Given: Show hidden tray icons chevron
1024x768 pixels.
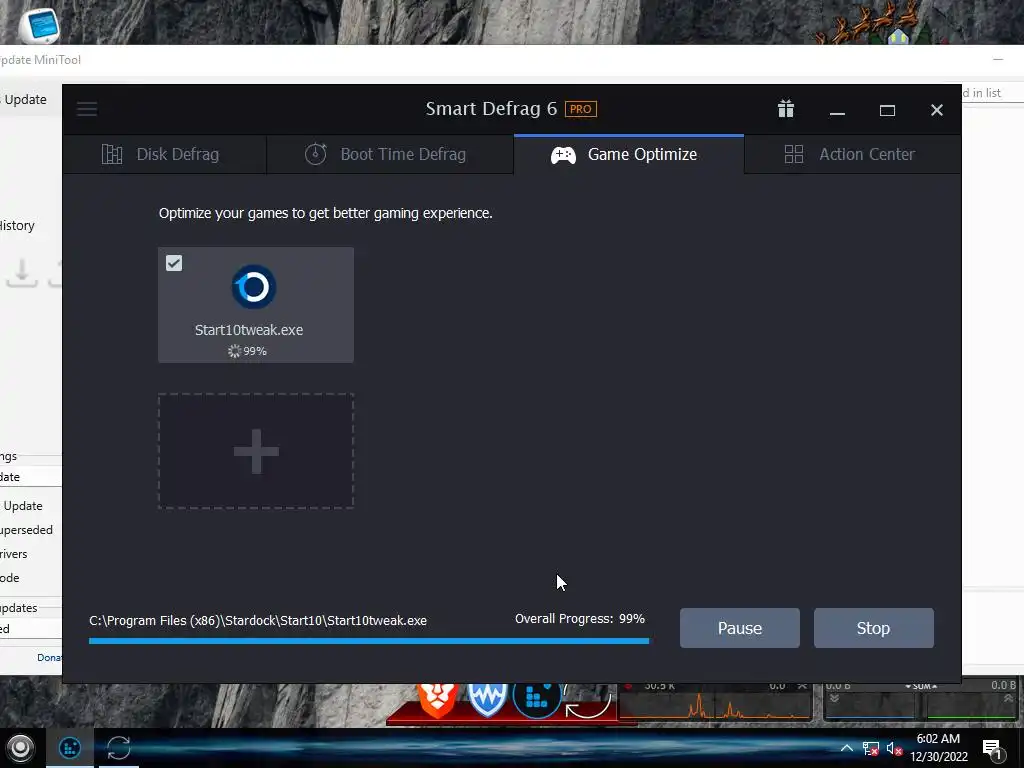Looking at the screenshot, I should (x=846, y=748).
